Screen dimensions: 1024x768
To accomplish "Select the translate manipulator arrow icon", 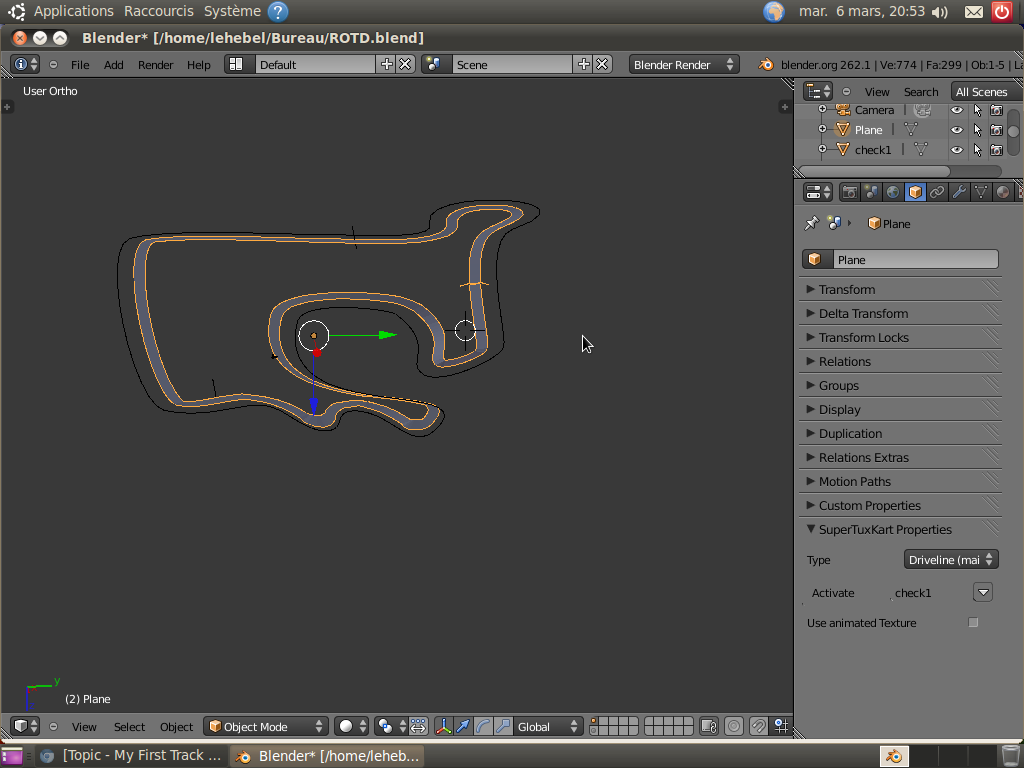I will coord(462,727).
